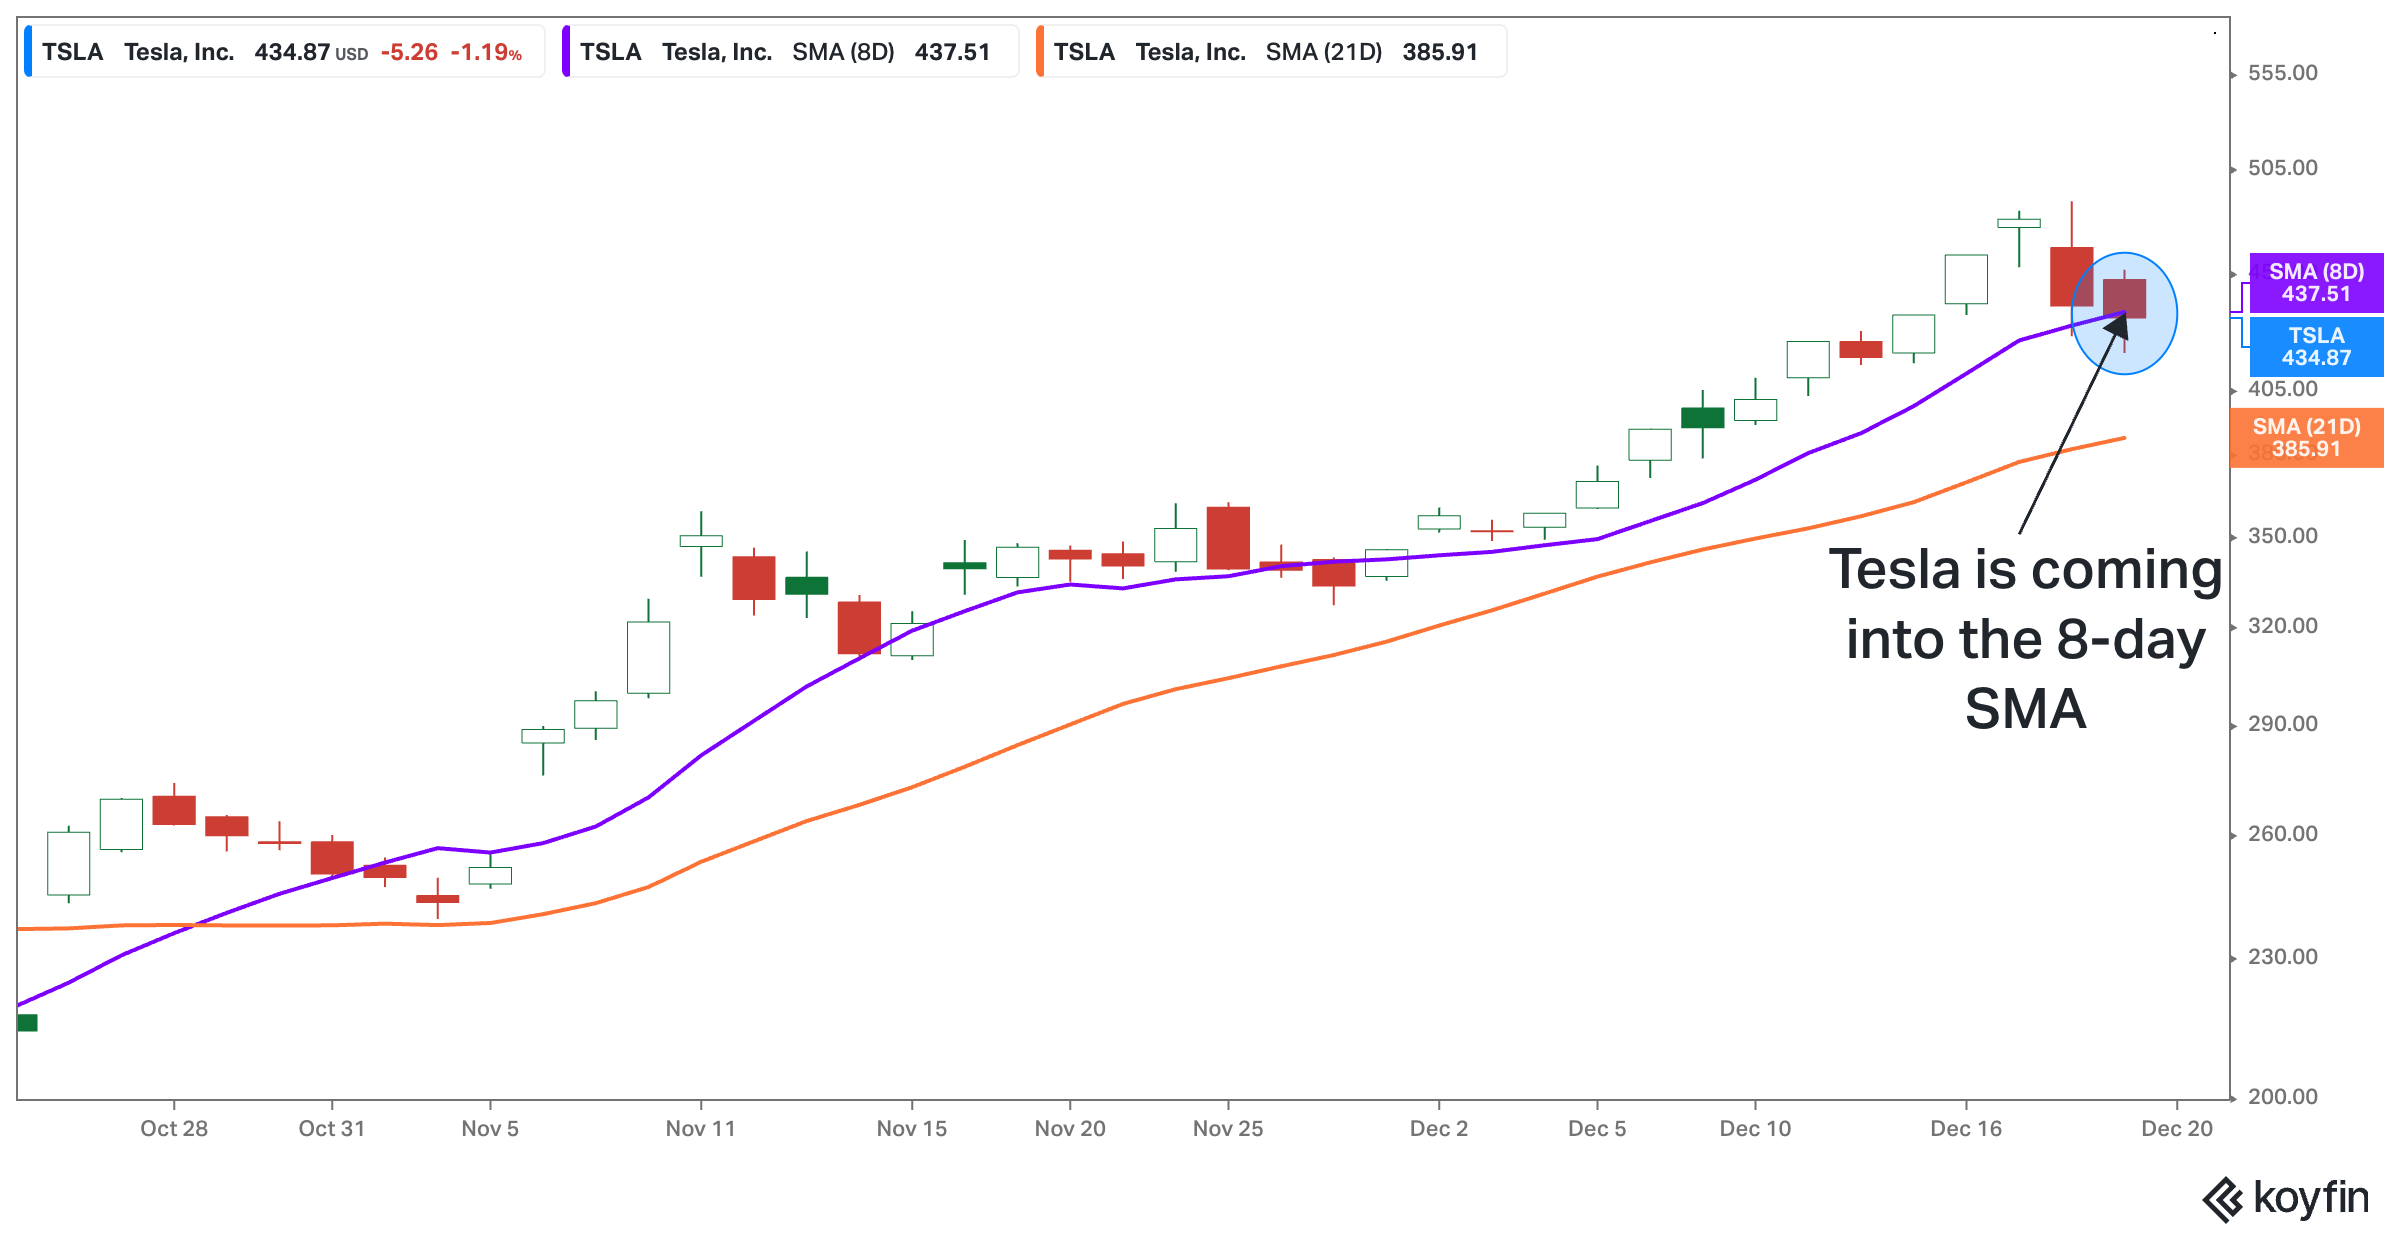Click the Dec 5 date axis label

(x=1597, y=1129)
